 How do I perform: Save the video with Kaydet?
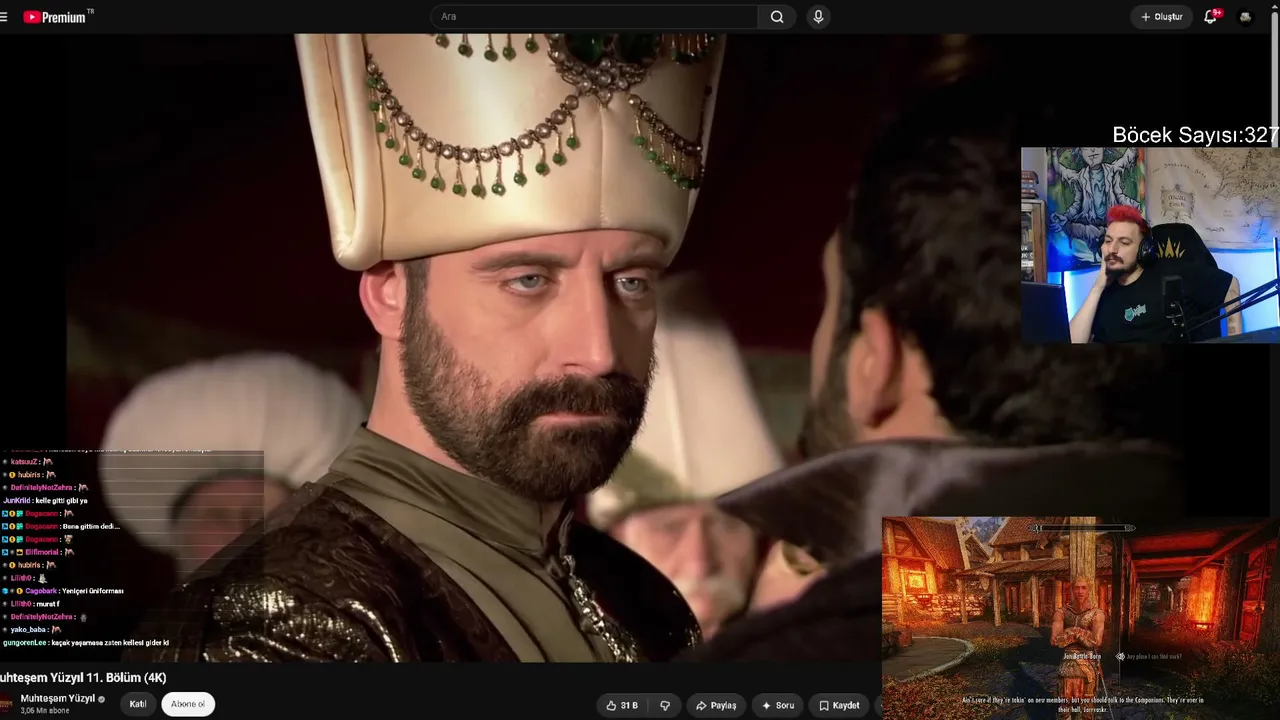tap(839, 705)
